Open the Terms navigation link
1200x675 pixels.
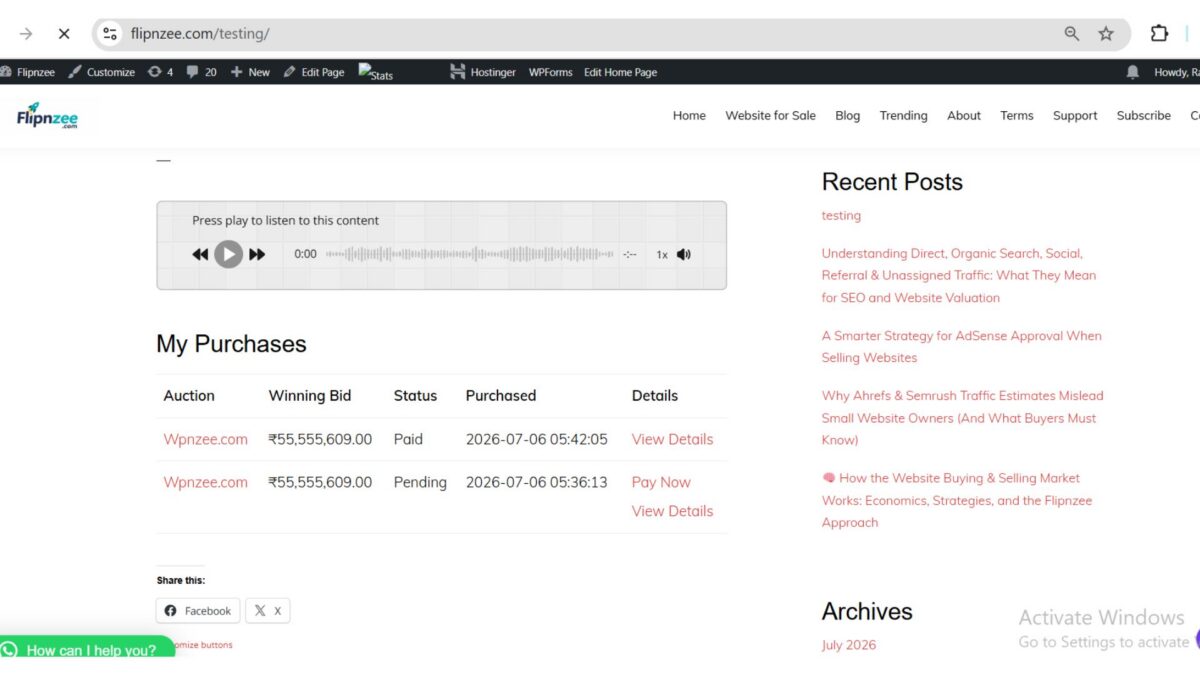coord(1016,116)
